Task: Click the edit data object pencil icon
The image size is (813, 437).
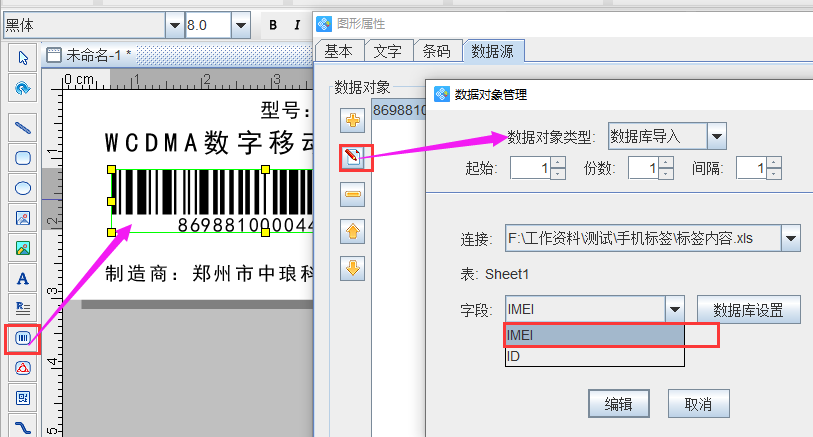Action: (353, 158)
